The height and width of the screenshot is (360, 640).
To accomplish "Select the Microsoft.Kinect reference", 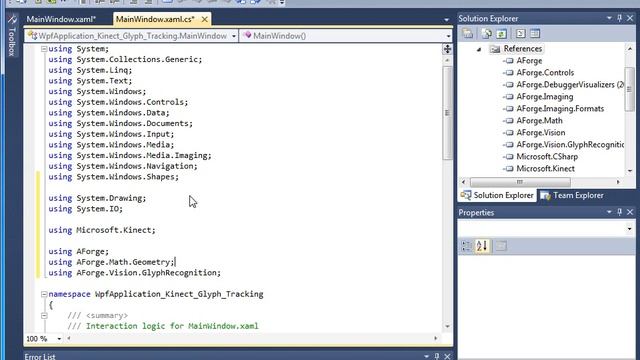I will (545, 169).
